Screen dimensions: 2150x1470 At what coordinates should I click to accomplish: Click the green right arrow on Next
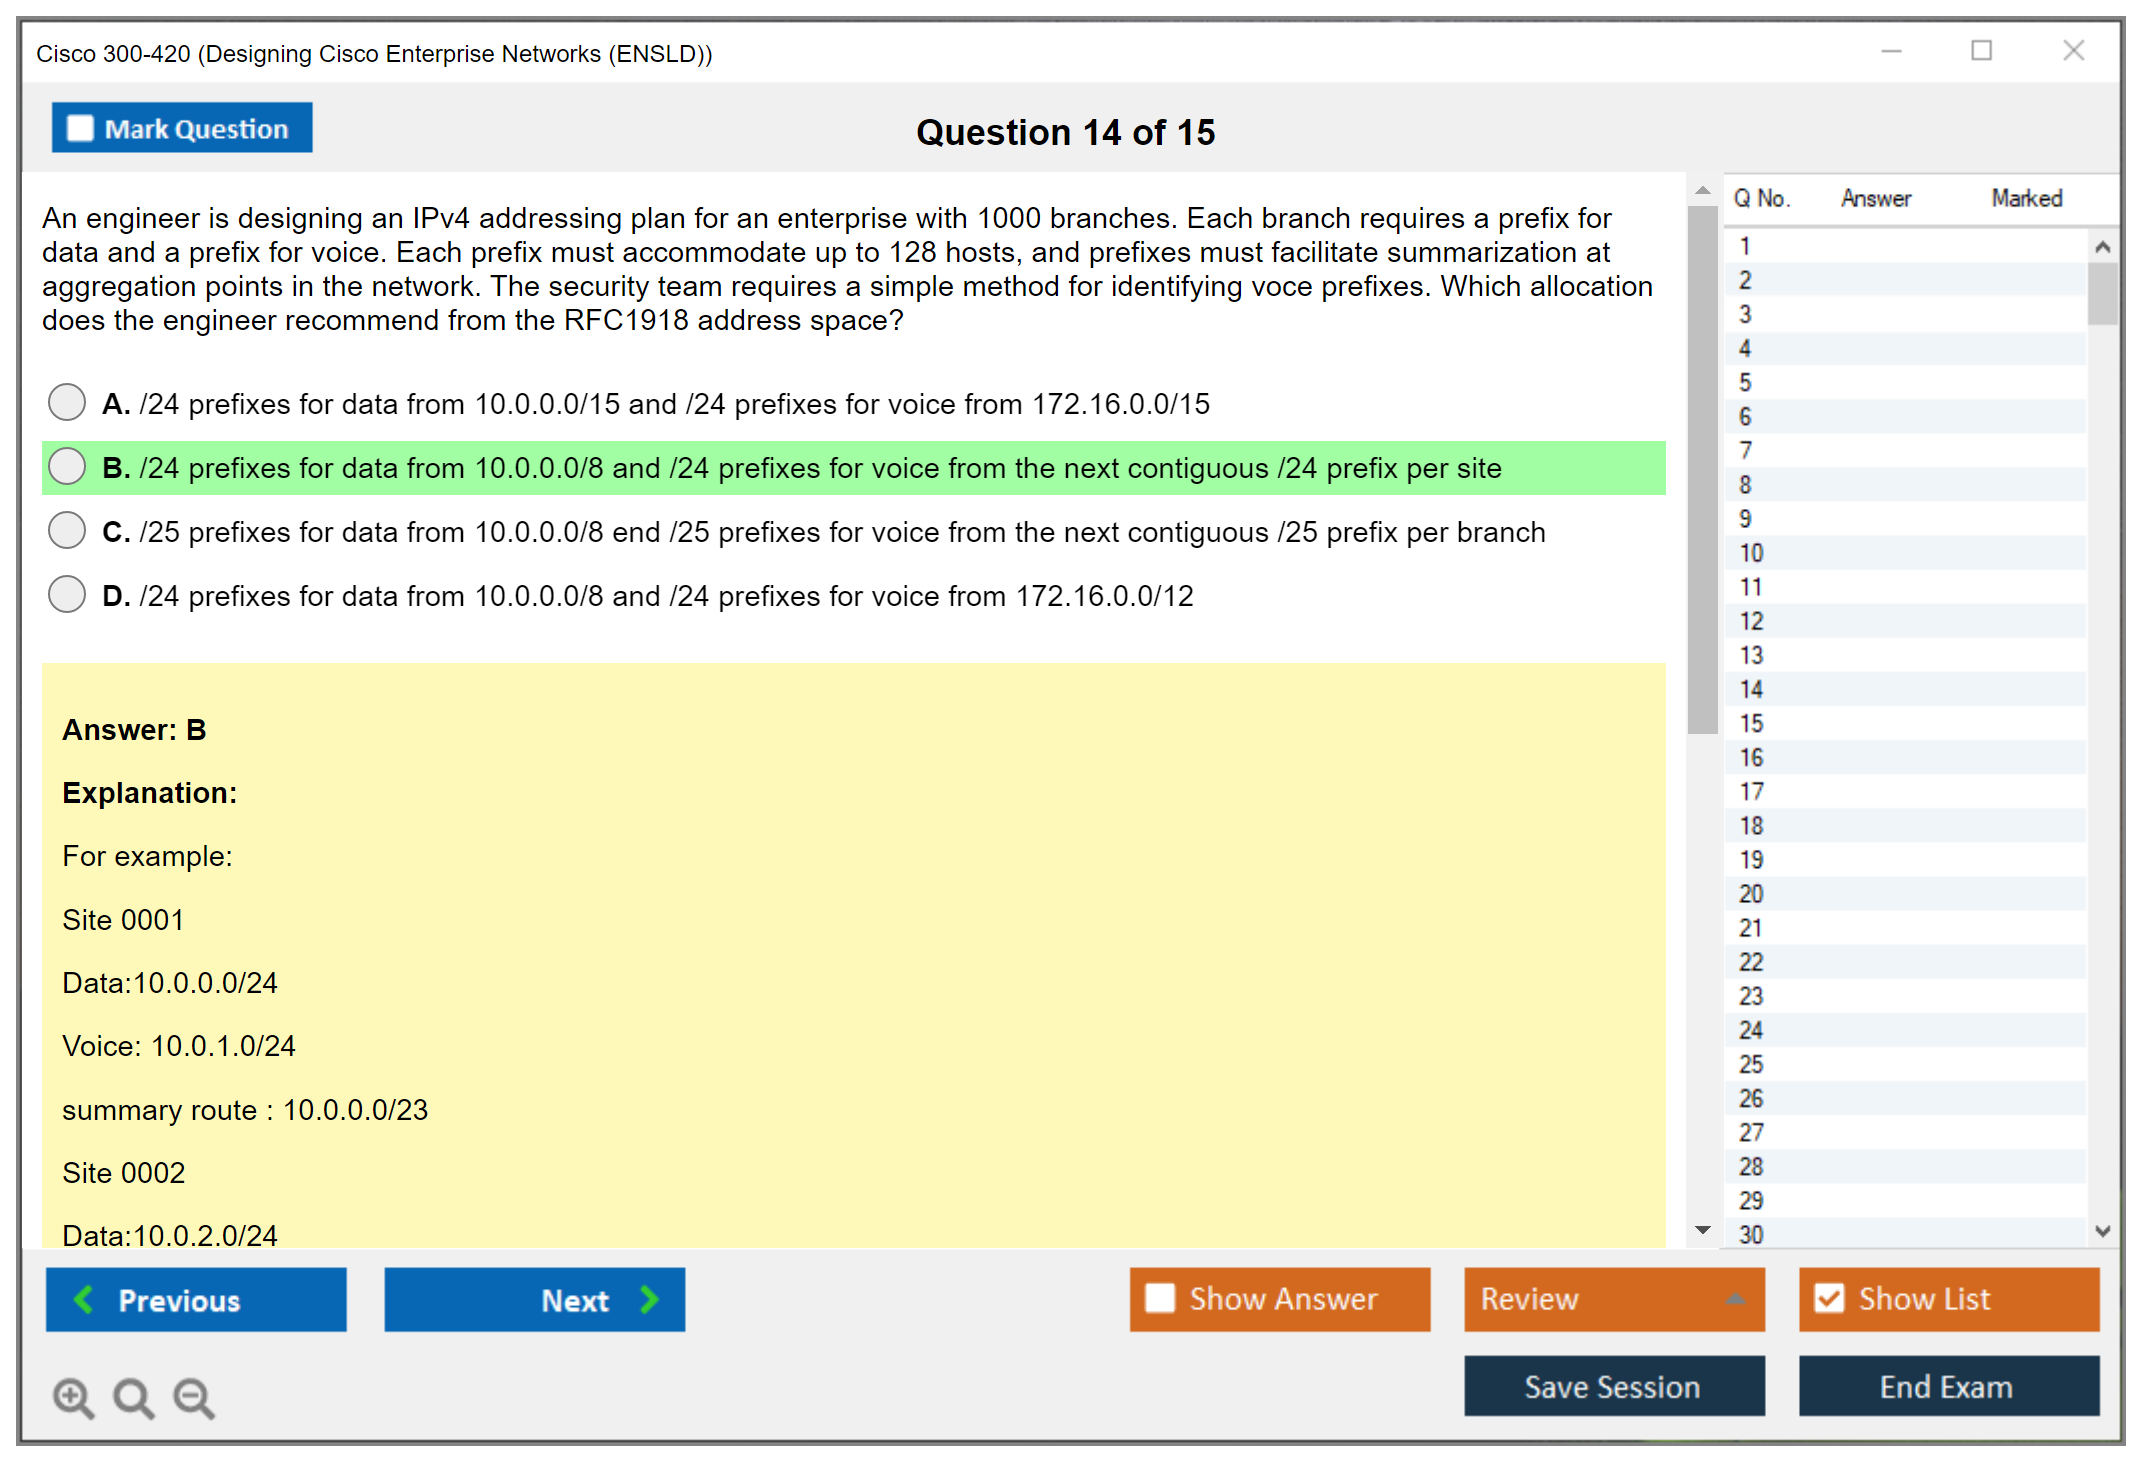[649, 1299]
